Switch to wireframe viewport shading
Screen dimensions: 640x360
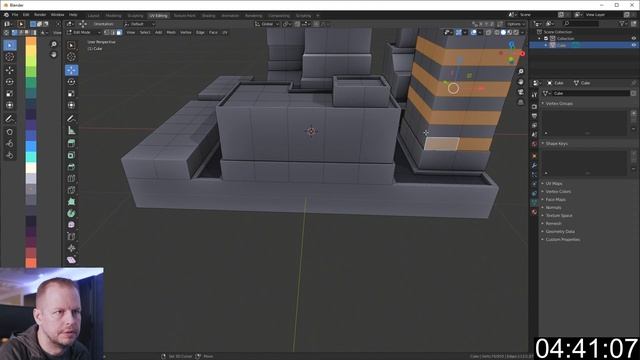click(x=497, y=32)
